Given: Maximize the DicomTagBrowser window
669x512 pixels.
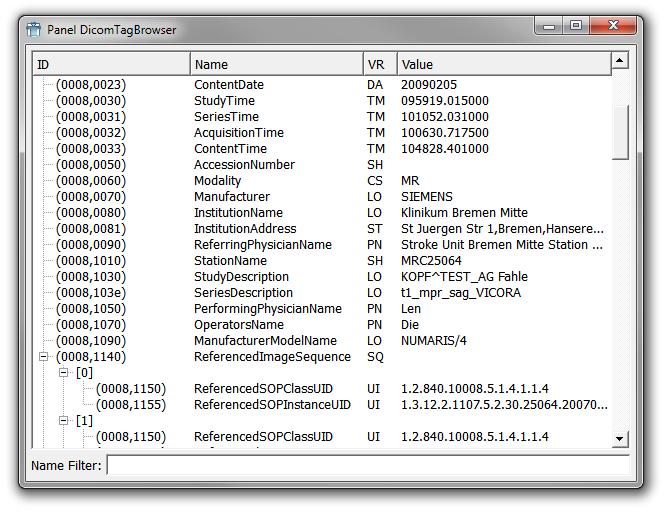Looking at the screenshot, I should coord(575,25).
